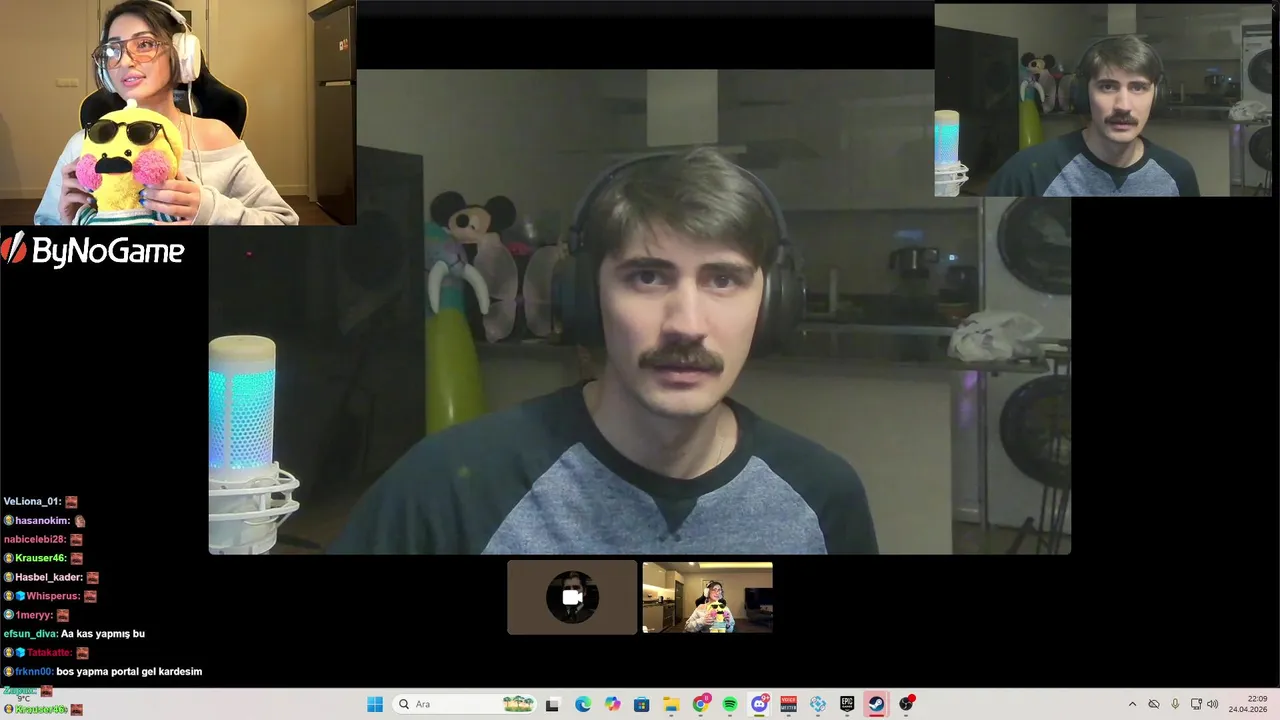Image resolution: width=1280 pixels, height=720 pixels.
Task: Click the taskbar search box labeled Ara
Action: (466, 704)
